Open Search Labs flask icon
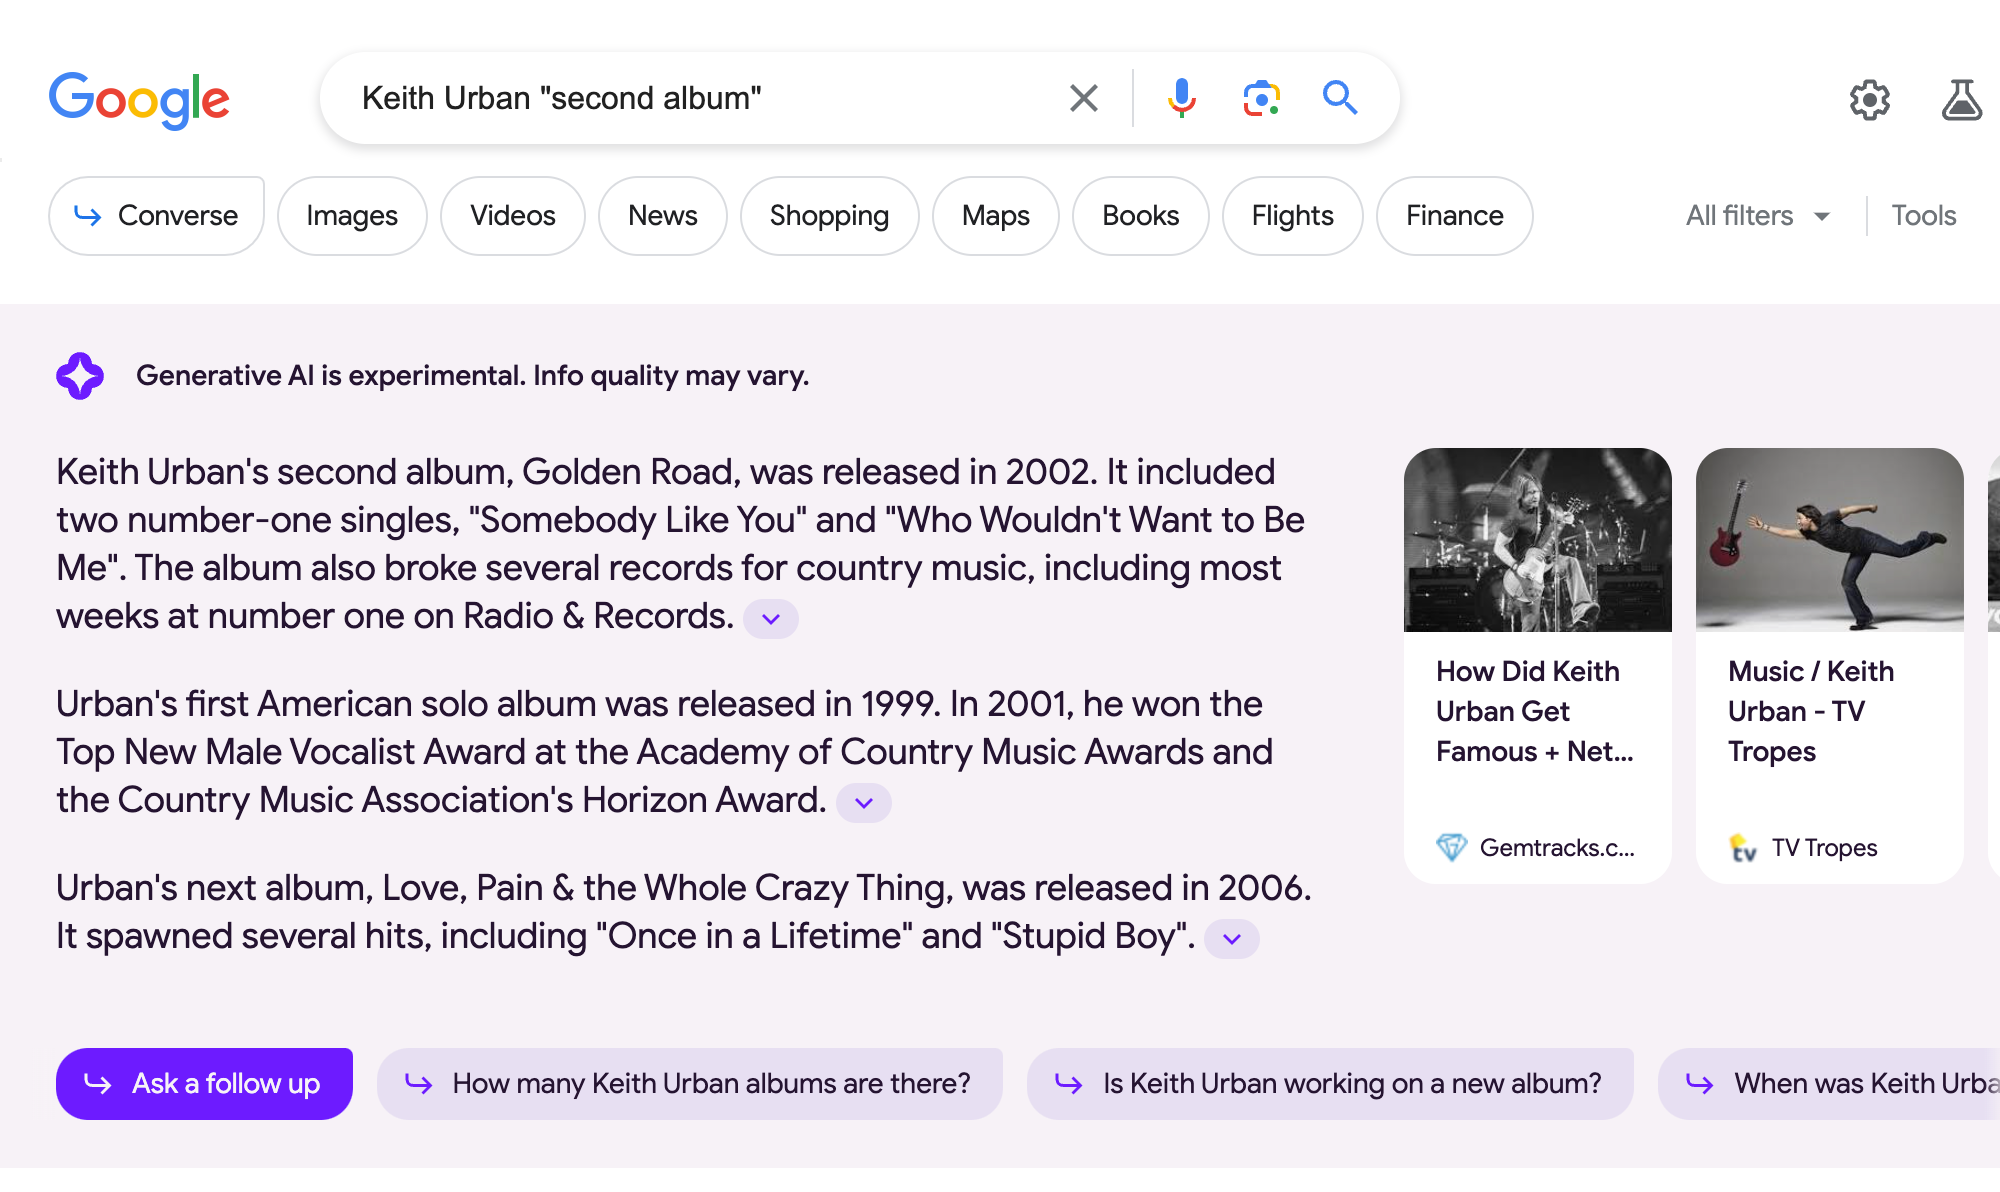 (x=1961, y=100)
